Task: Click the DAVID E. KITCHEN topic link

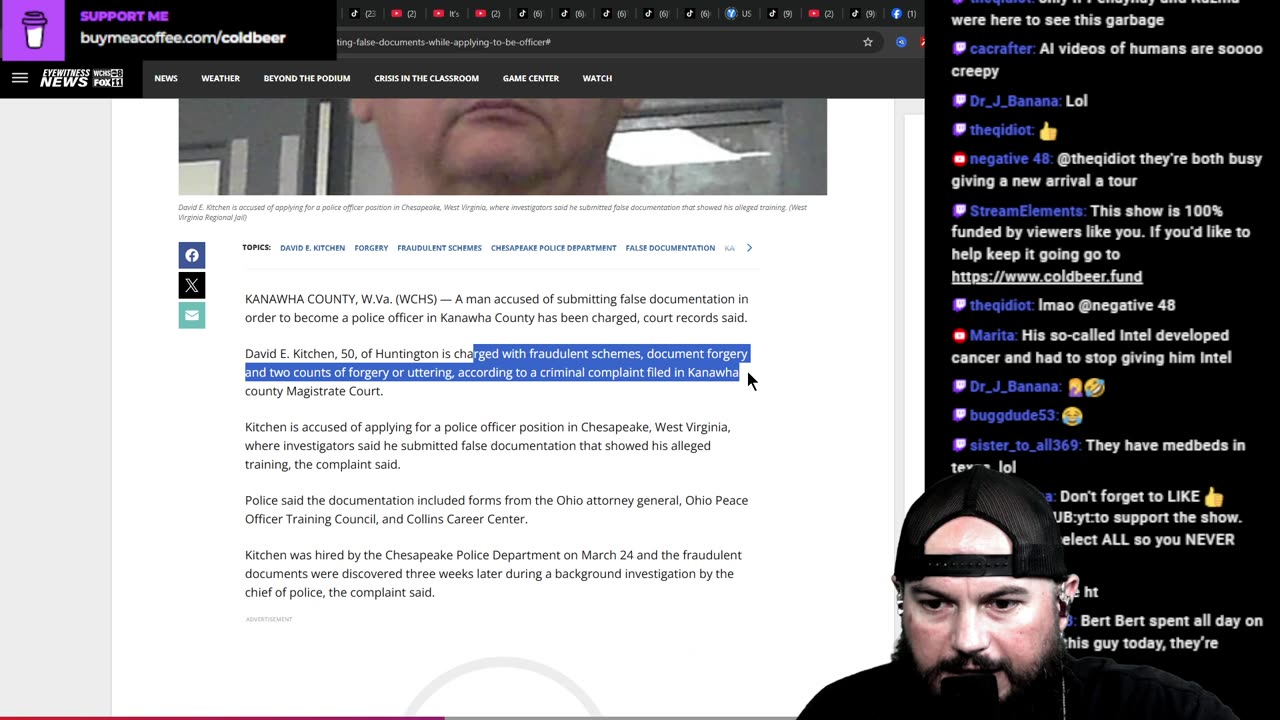Action: (312, 248)
